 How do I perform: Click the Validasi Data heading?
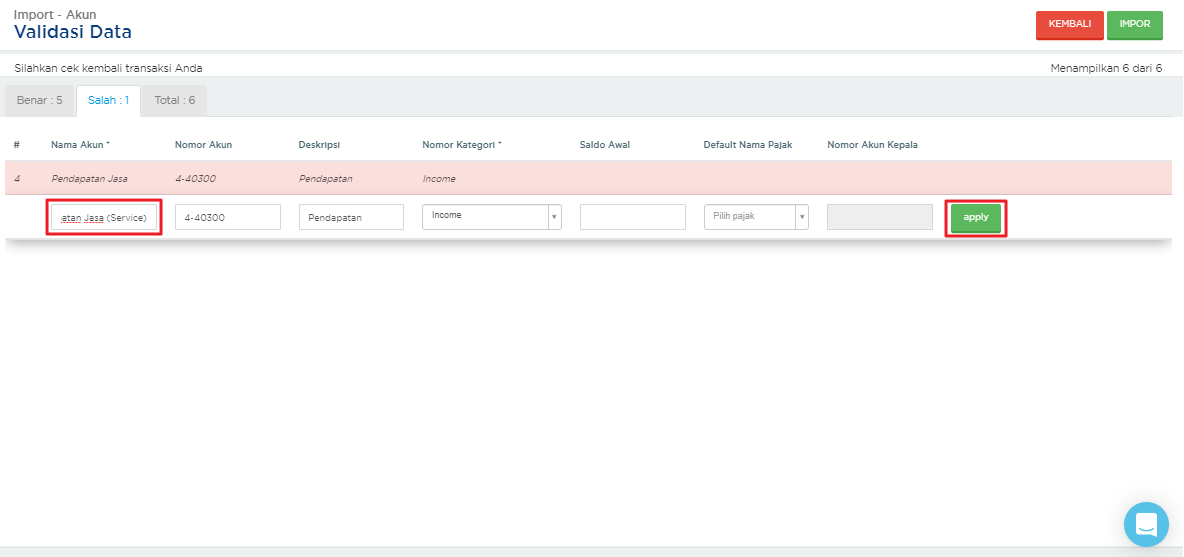click(x=72, y=32)
